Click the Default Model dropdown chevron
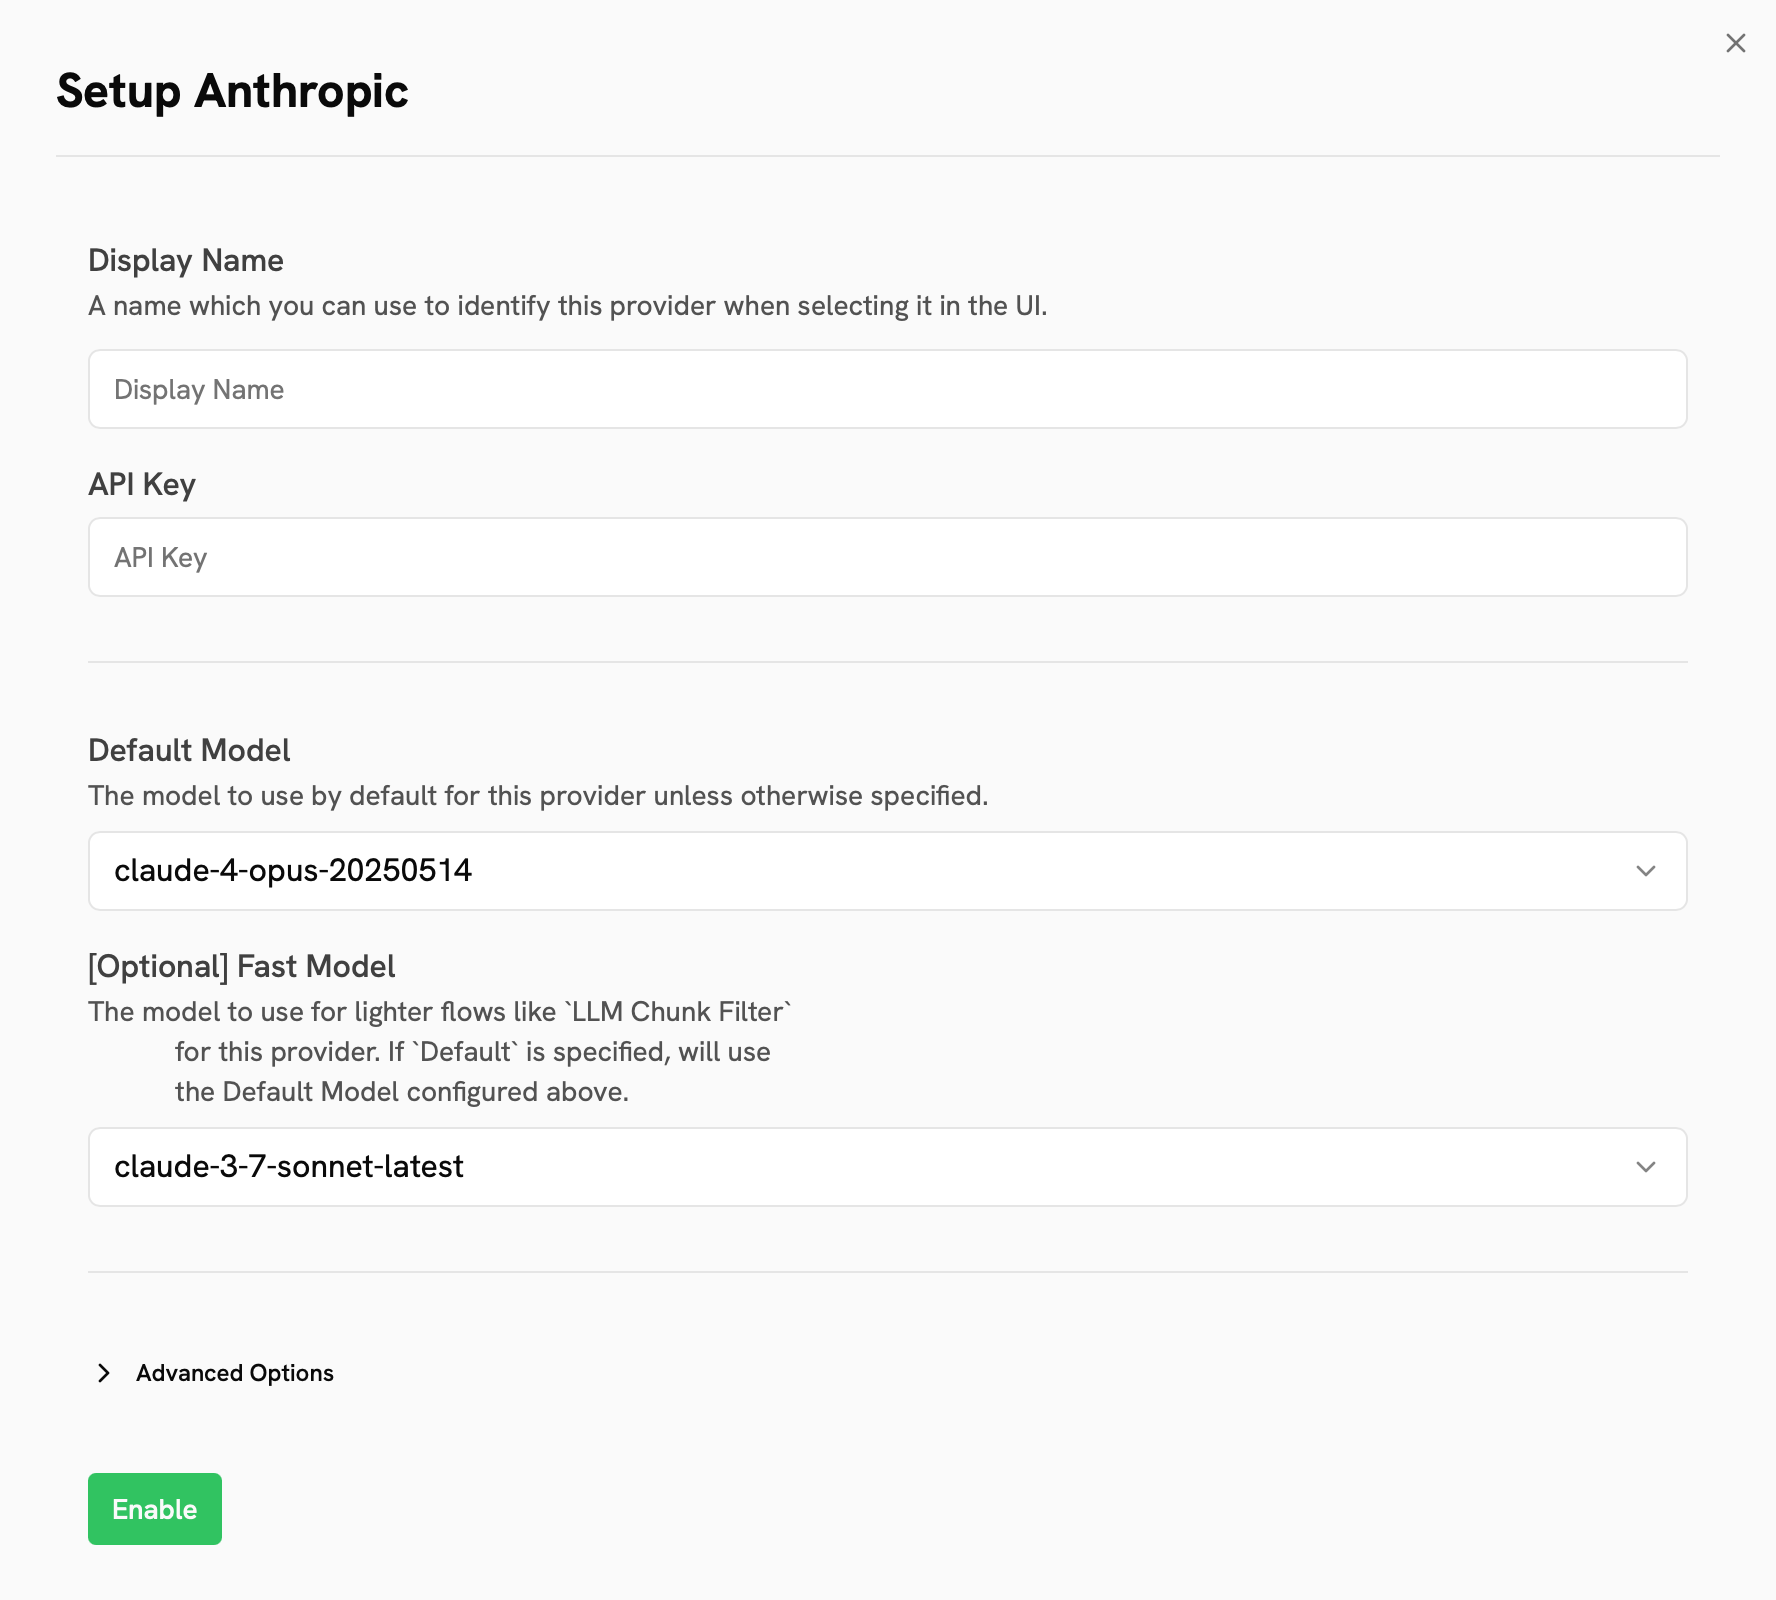The image size is (1776, 1600). click(1646, 871)
